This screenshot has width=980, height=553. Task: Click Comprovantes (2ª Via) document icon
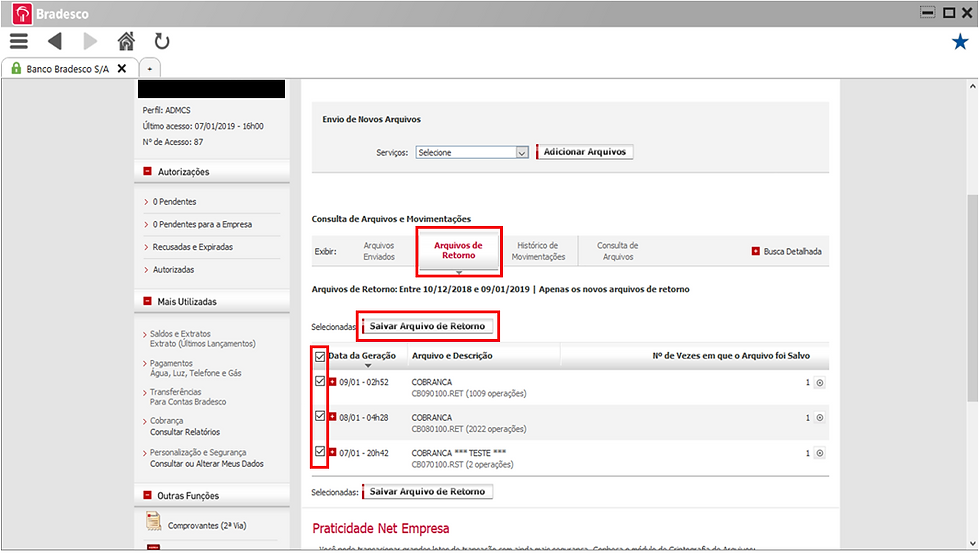pos(153,522)
